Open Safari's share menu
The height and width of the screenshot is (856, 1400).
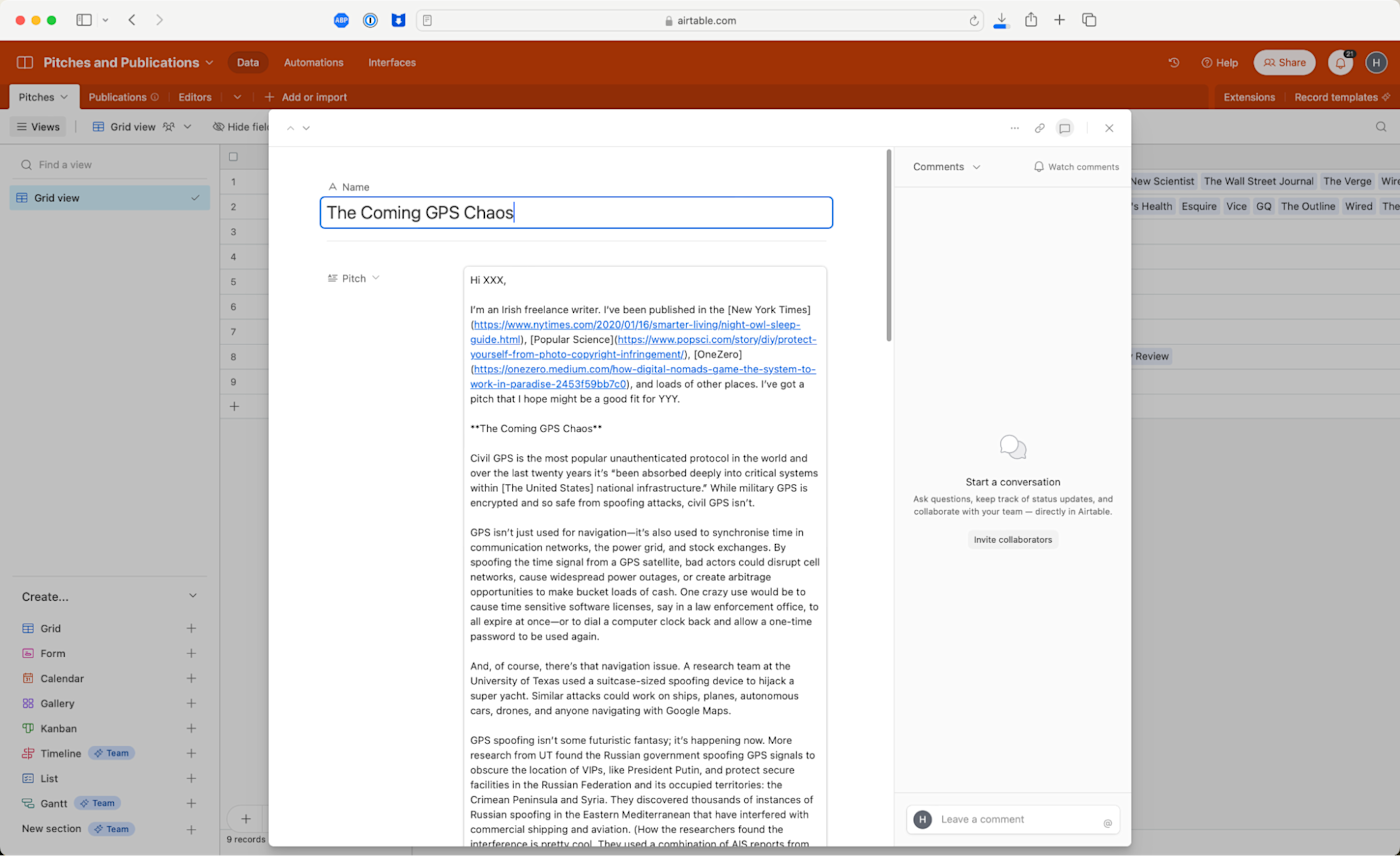coord(1031,20)
